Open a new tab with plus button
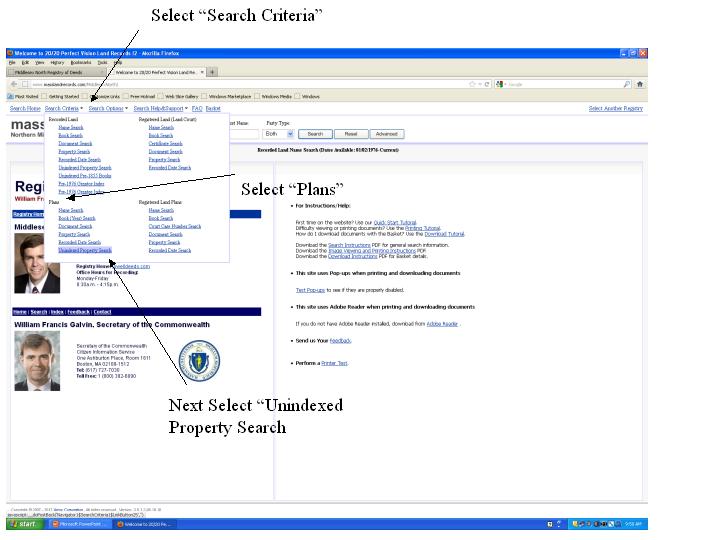 pyautogui.click(x=212, y=72)
